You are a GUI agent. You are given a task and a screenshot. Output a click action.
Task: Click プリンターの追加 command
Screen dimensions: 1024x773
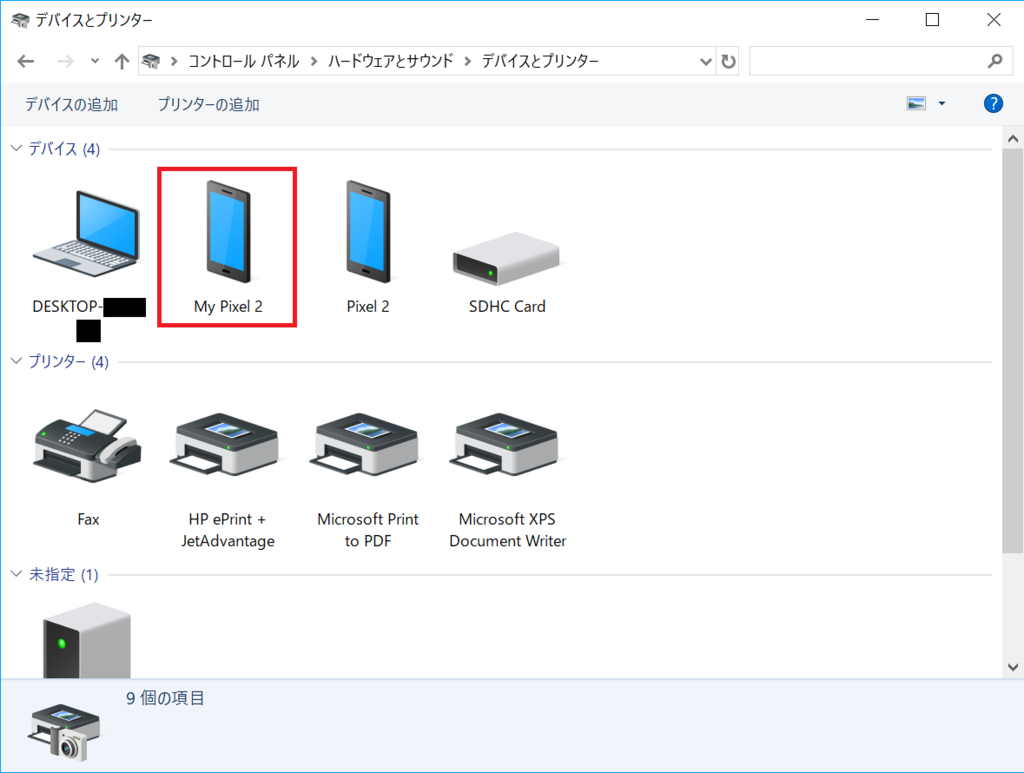(208, 104)
